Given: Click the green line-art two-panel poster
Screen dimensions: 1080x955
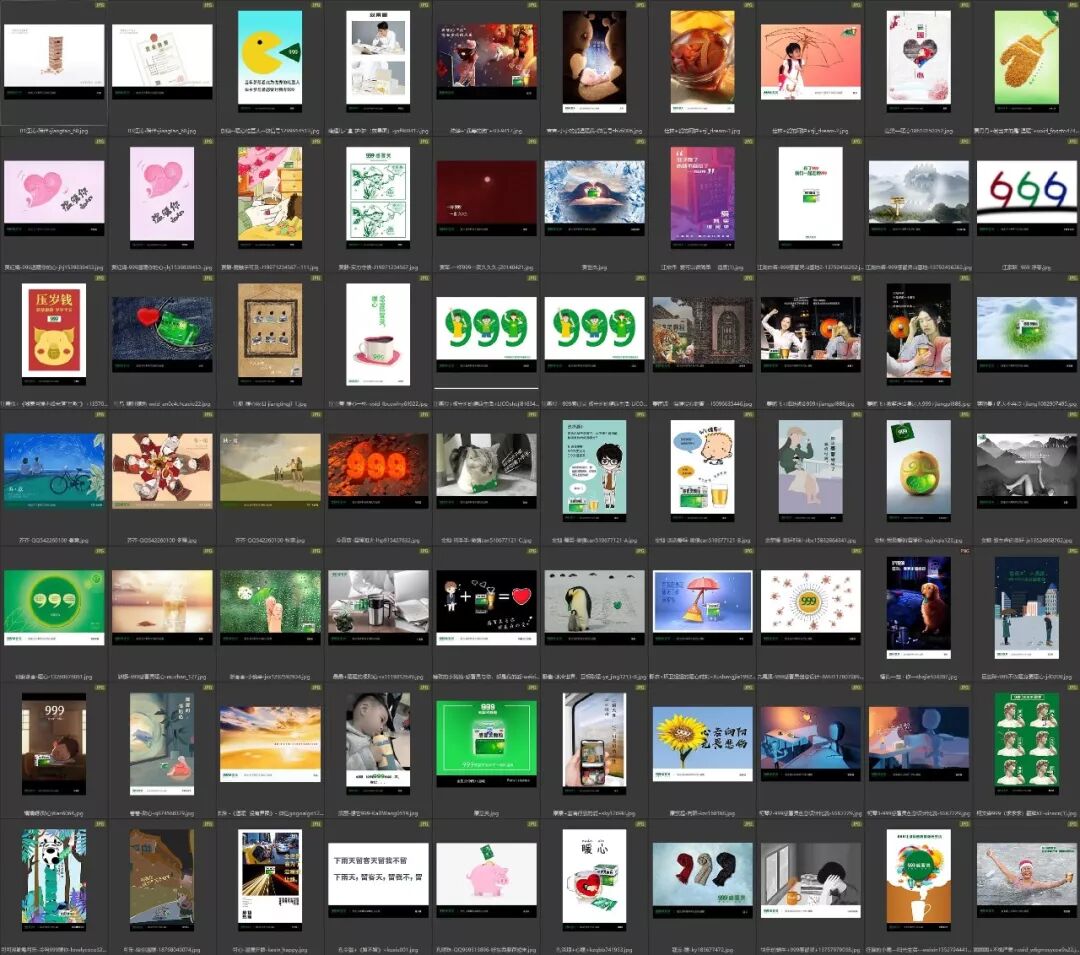Looking at the screenshot, I should tap(378, 198).
